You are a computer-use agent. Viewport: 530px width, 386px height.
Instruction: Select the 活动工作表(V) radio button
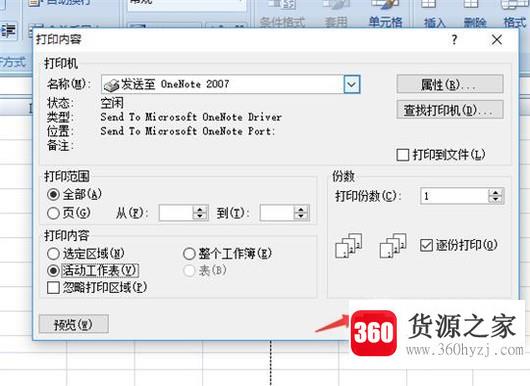click(53, 270)
